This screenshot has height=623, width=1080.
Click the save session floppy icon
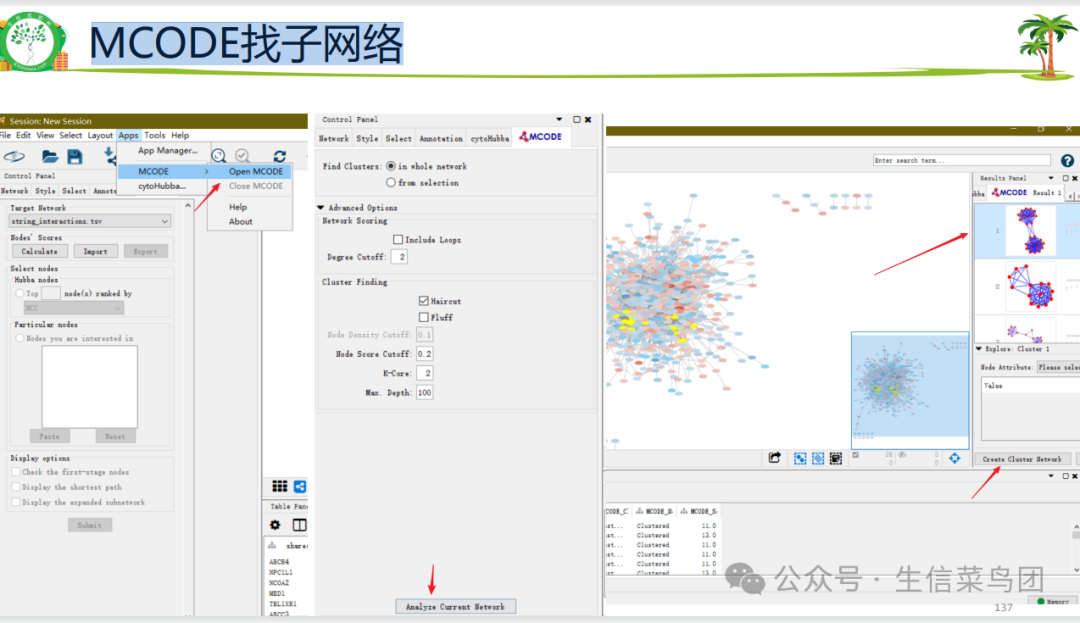[74, 156]
